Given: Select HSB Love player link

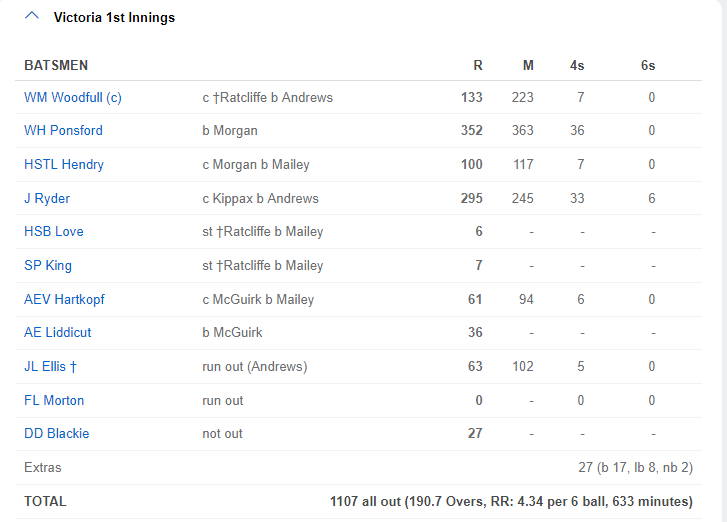Looking at the screenshot, I should click(54, 231).
